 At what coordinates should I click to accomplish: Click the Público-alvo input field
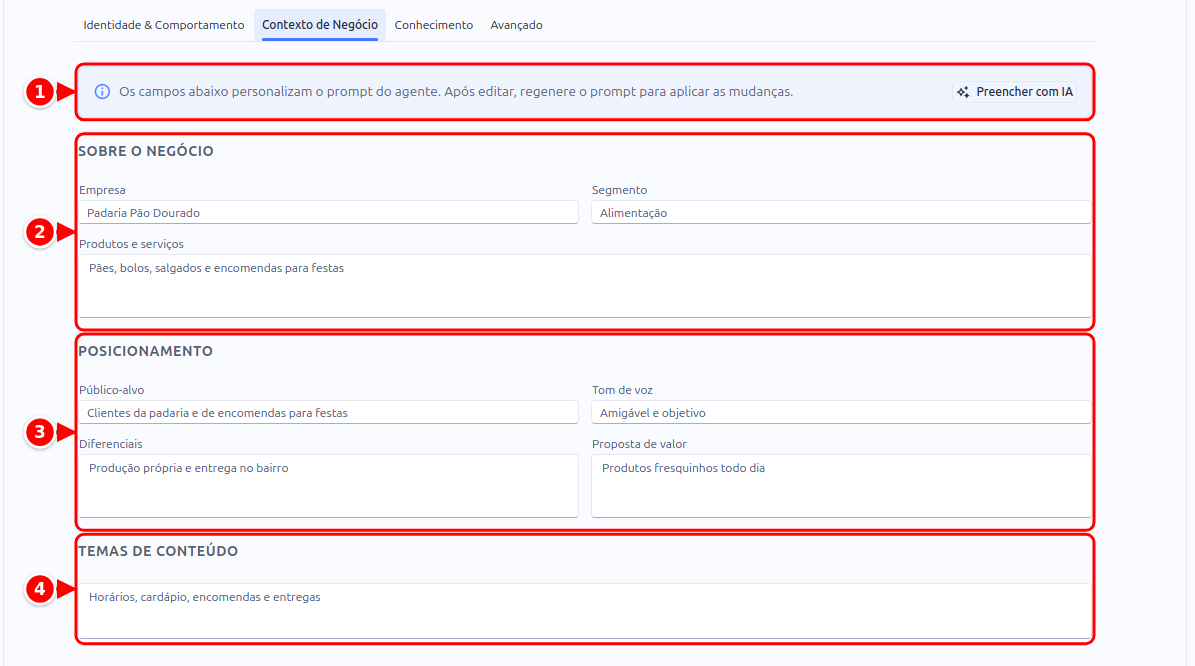tap(328, 412)
